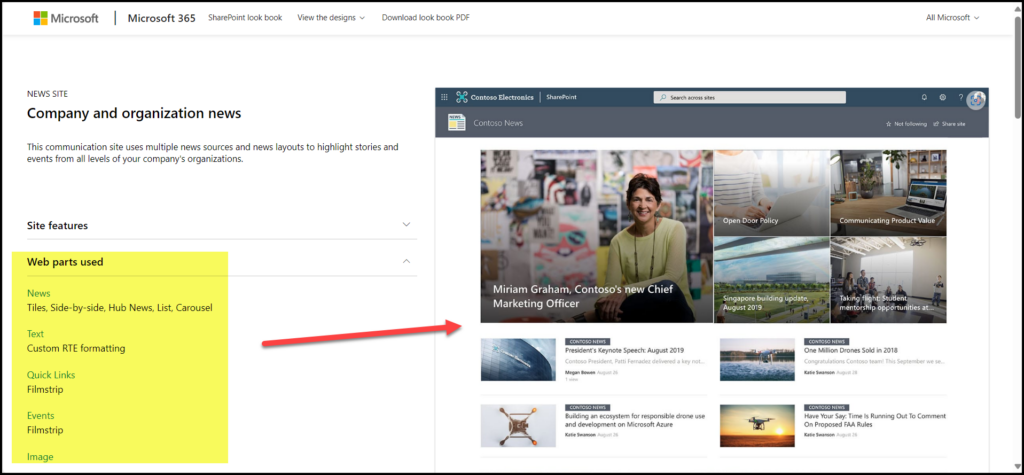This screenshot has height=475, width=1024.
Task: Click the News web part link
Action: (x=39, y=293)
